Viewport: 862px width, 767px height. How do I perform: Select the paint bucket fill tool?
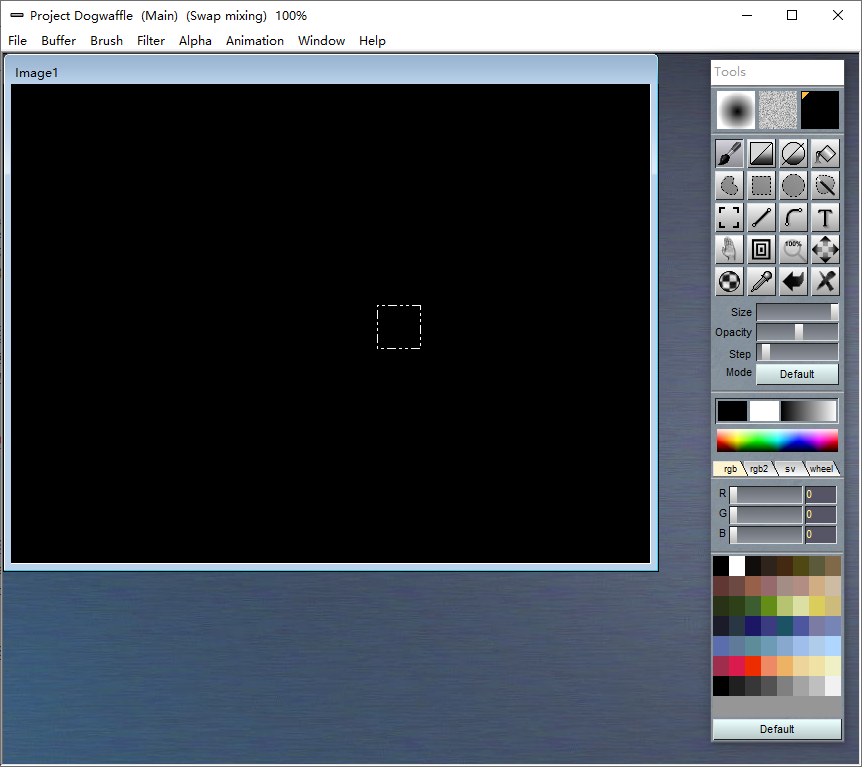(x=825, y=153)
